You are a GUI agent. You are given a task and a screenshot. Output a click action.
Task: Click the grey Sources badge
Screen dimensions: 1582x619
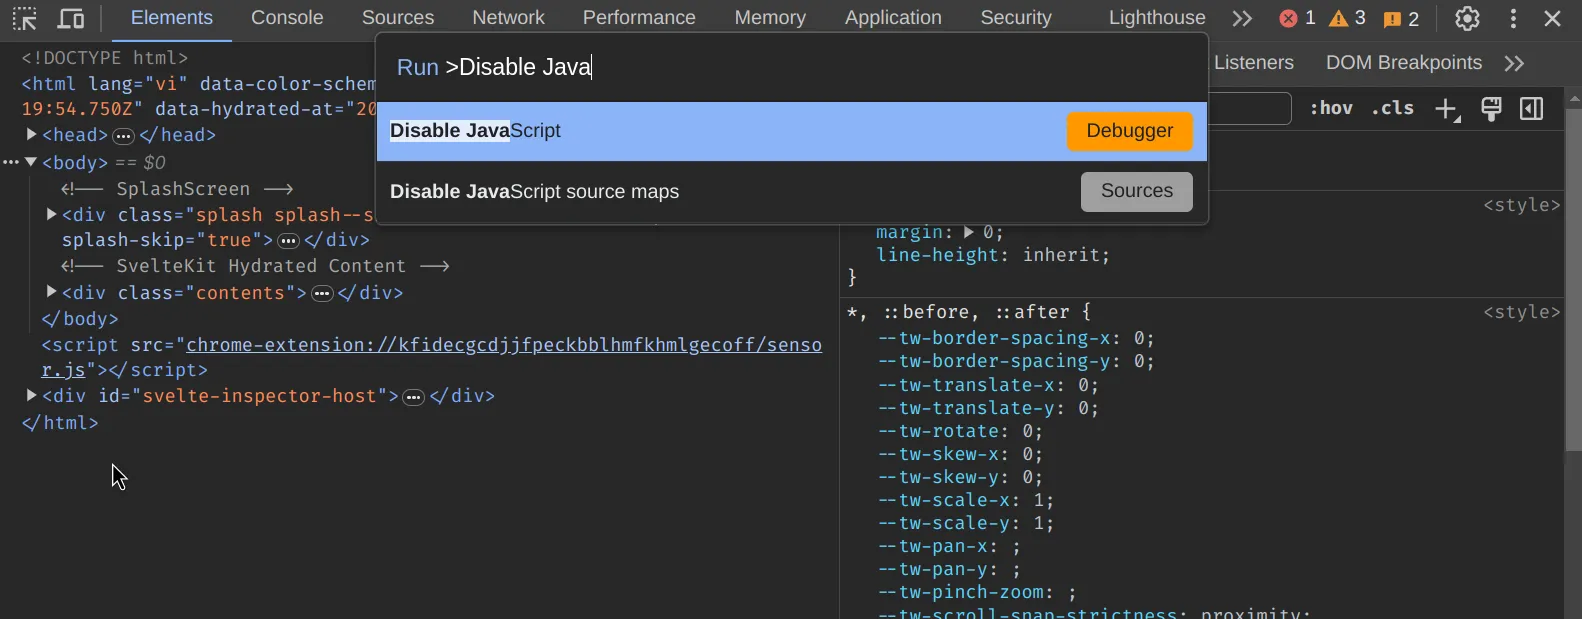point(1137,191)
